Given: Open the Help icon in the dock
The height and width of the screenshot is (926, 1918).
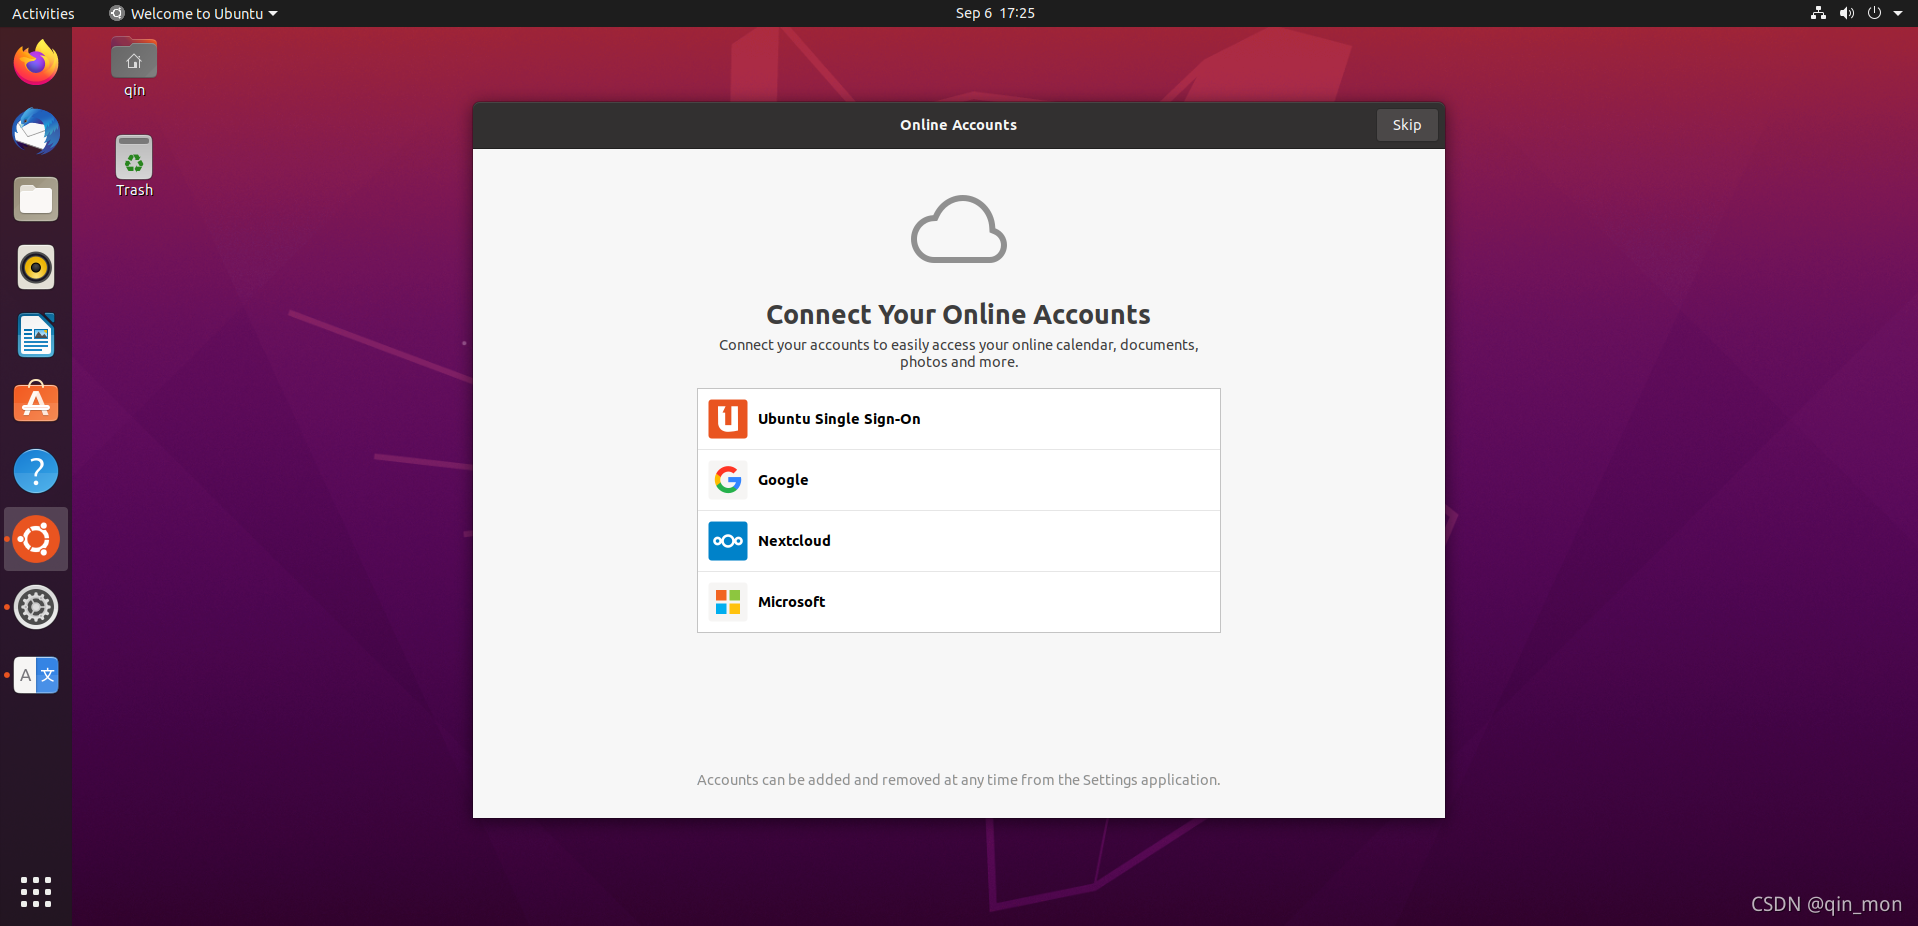Looking at the screenshot, I should [36, 471].
